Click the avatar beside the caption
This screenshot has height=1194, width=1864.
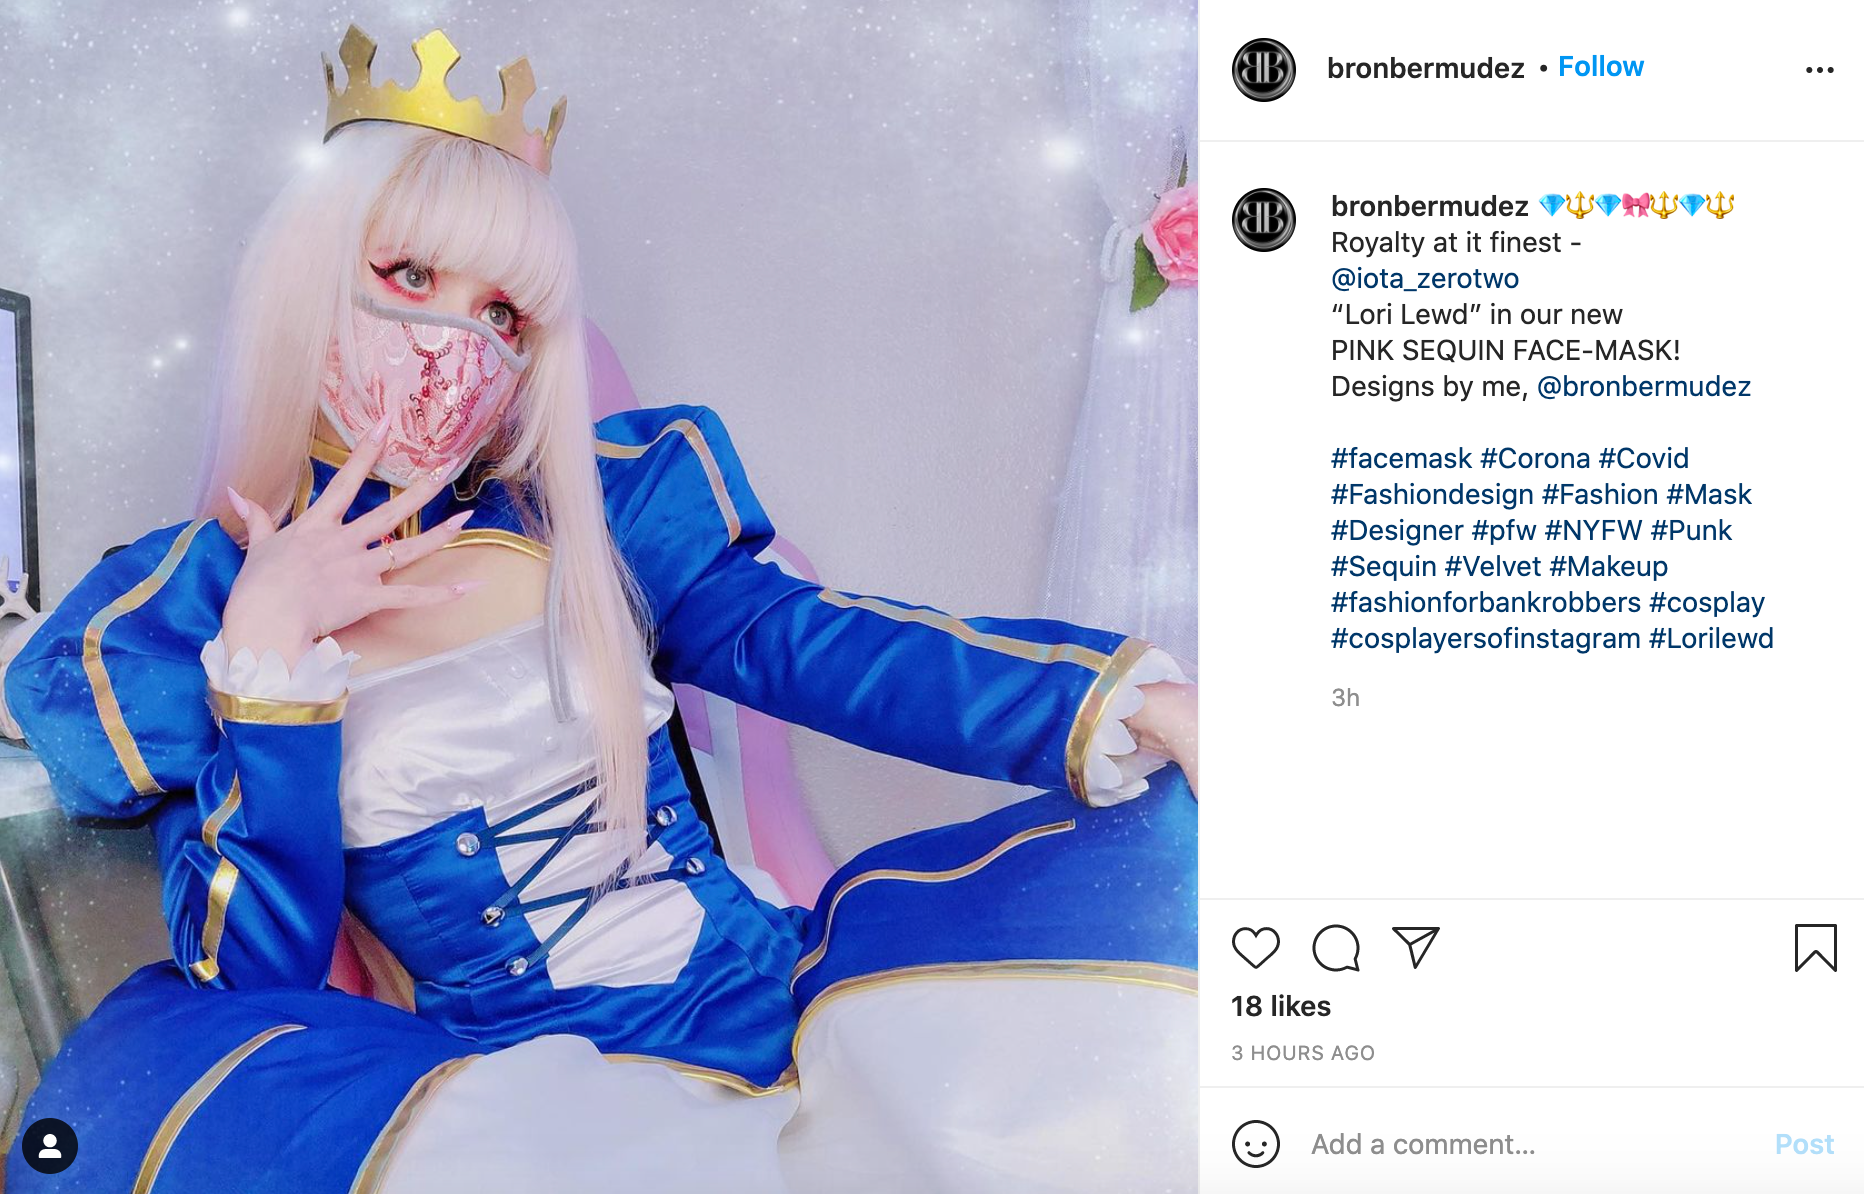pos(1264,220)
